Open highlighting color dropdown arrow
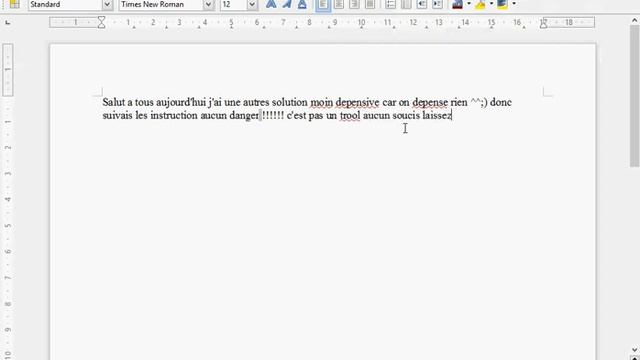 (491, 4)
